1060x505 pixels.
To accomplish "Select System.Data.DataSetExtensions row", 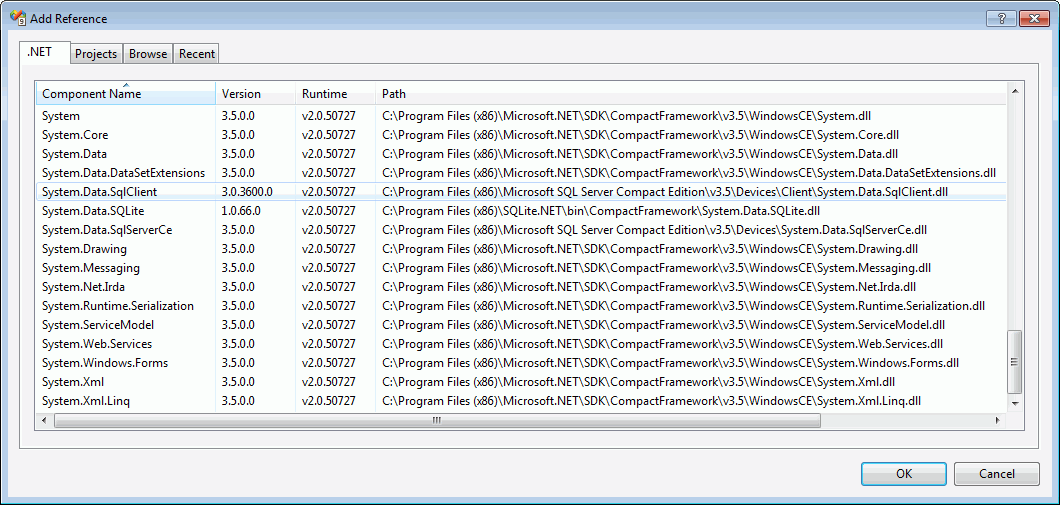I will coord(521,172).
